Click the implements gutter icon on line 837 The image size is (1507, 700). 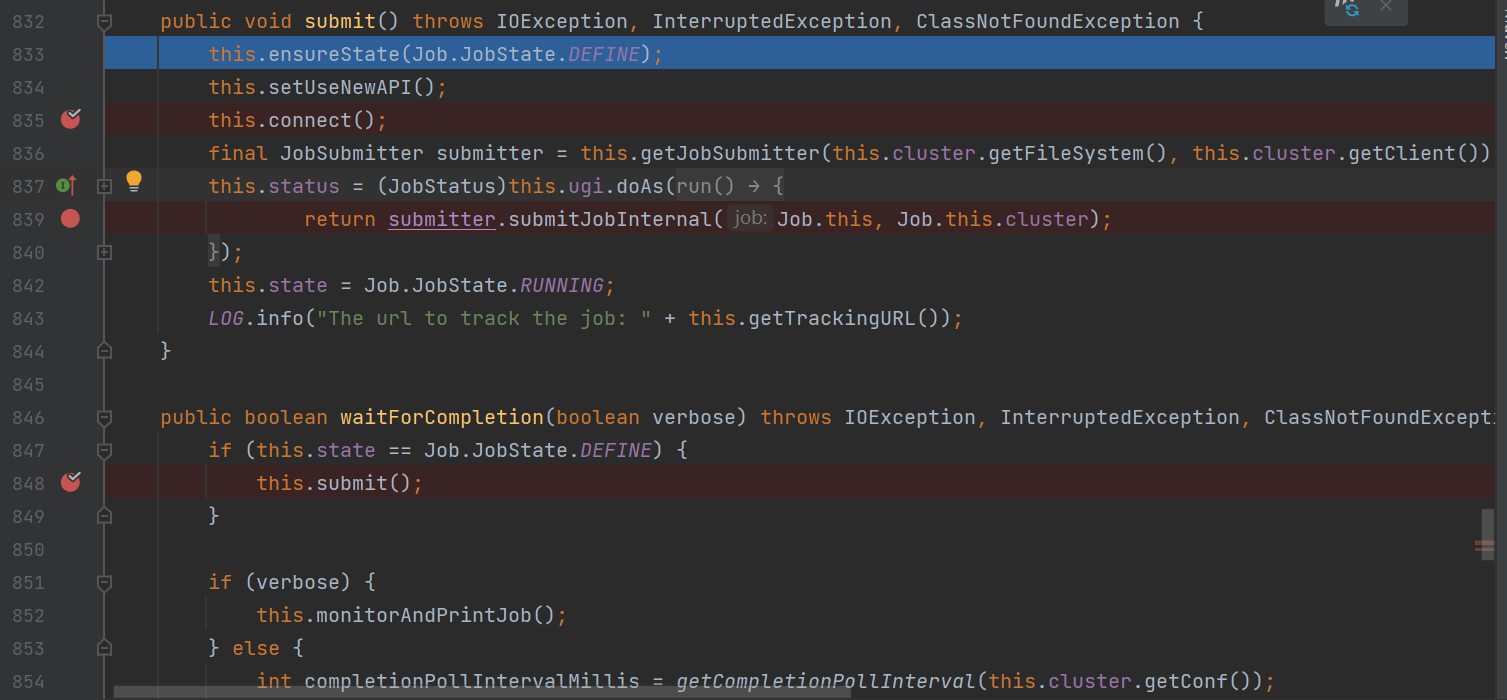coord(66,185)
